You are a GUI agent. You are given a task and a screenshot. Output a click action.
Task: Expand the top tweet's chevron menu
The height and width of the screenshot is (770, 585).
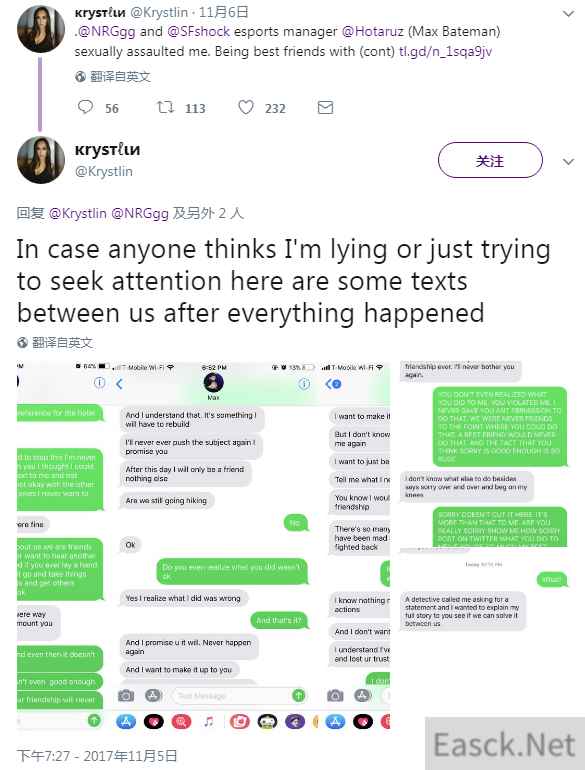(568, 14)
